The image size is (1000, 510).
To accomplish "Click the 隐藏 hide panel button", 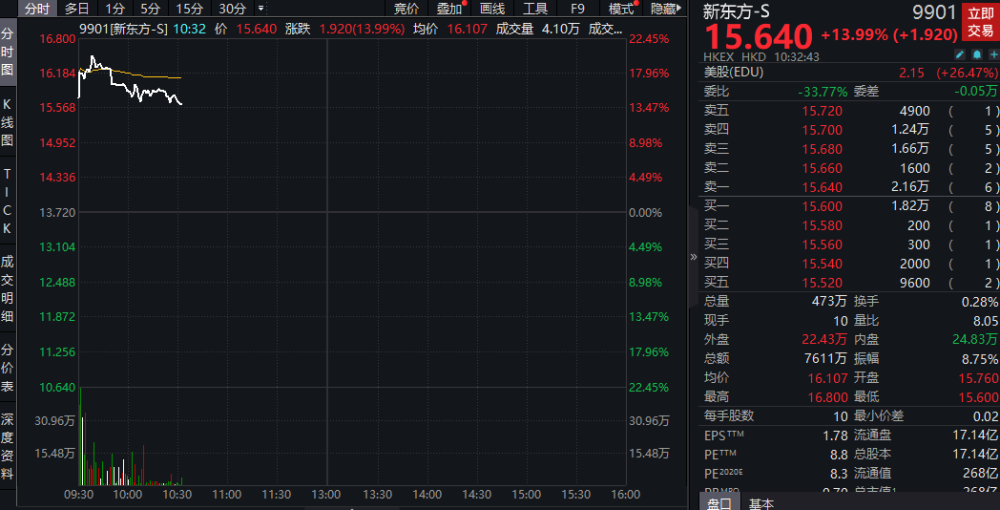I will 665,9.
